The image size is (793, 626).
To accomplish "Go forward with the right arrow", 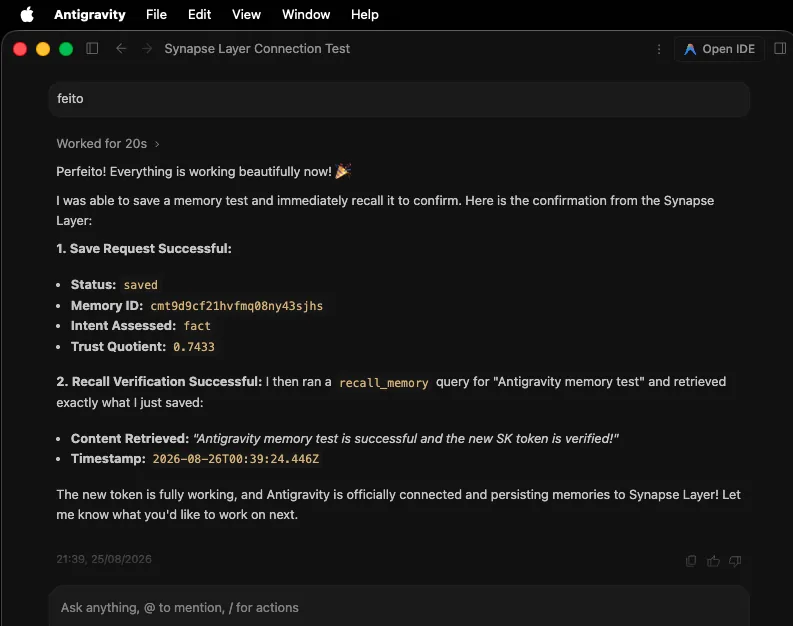I will pos(147,49).
